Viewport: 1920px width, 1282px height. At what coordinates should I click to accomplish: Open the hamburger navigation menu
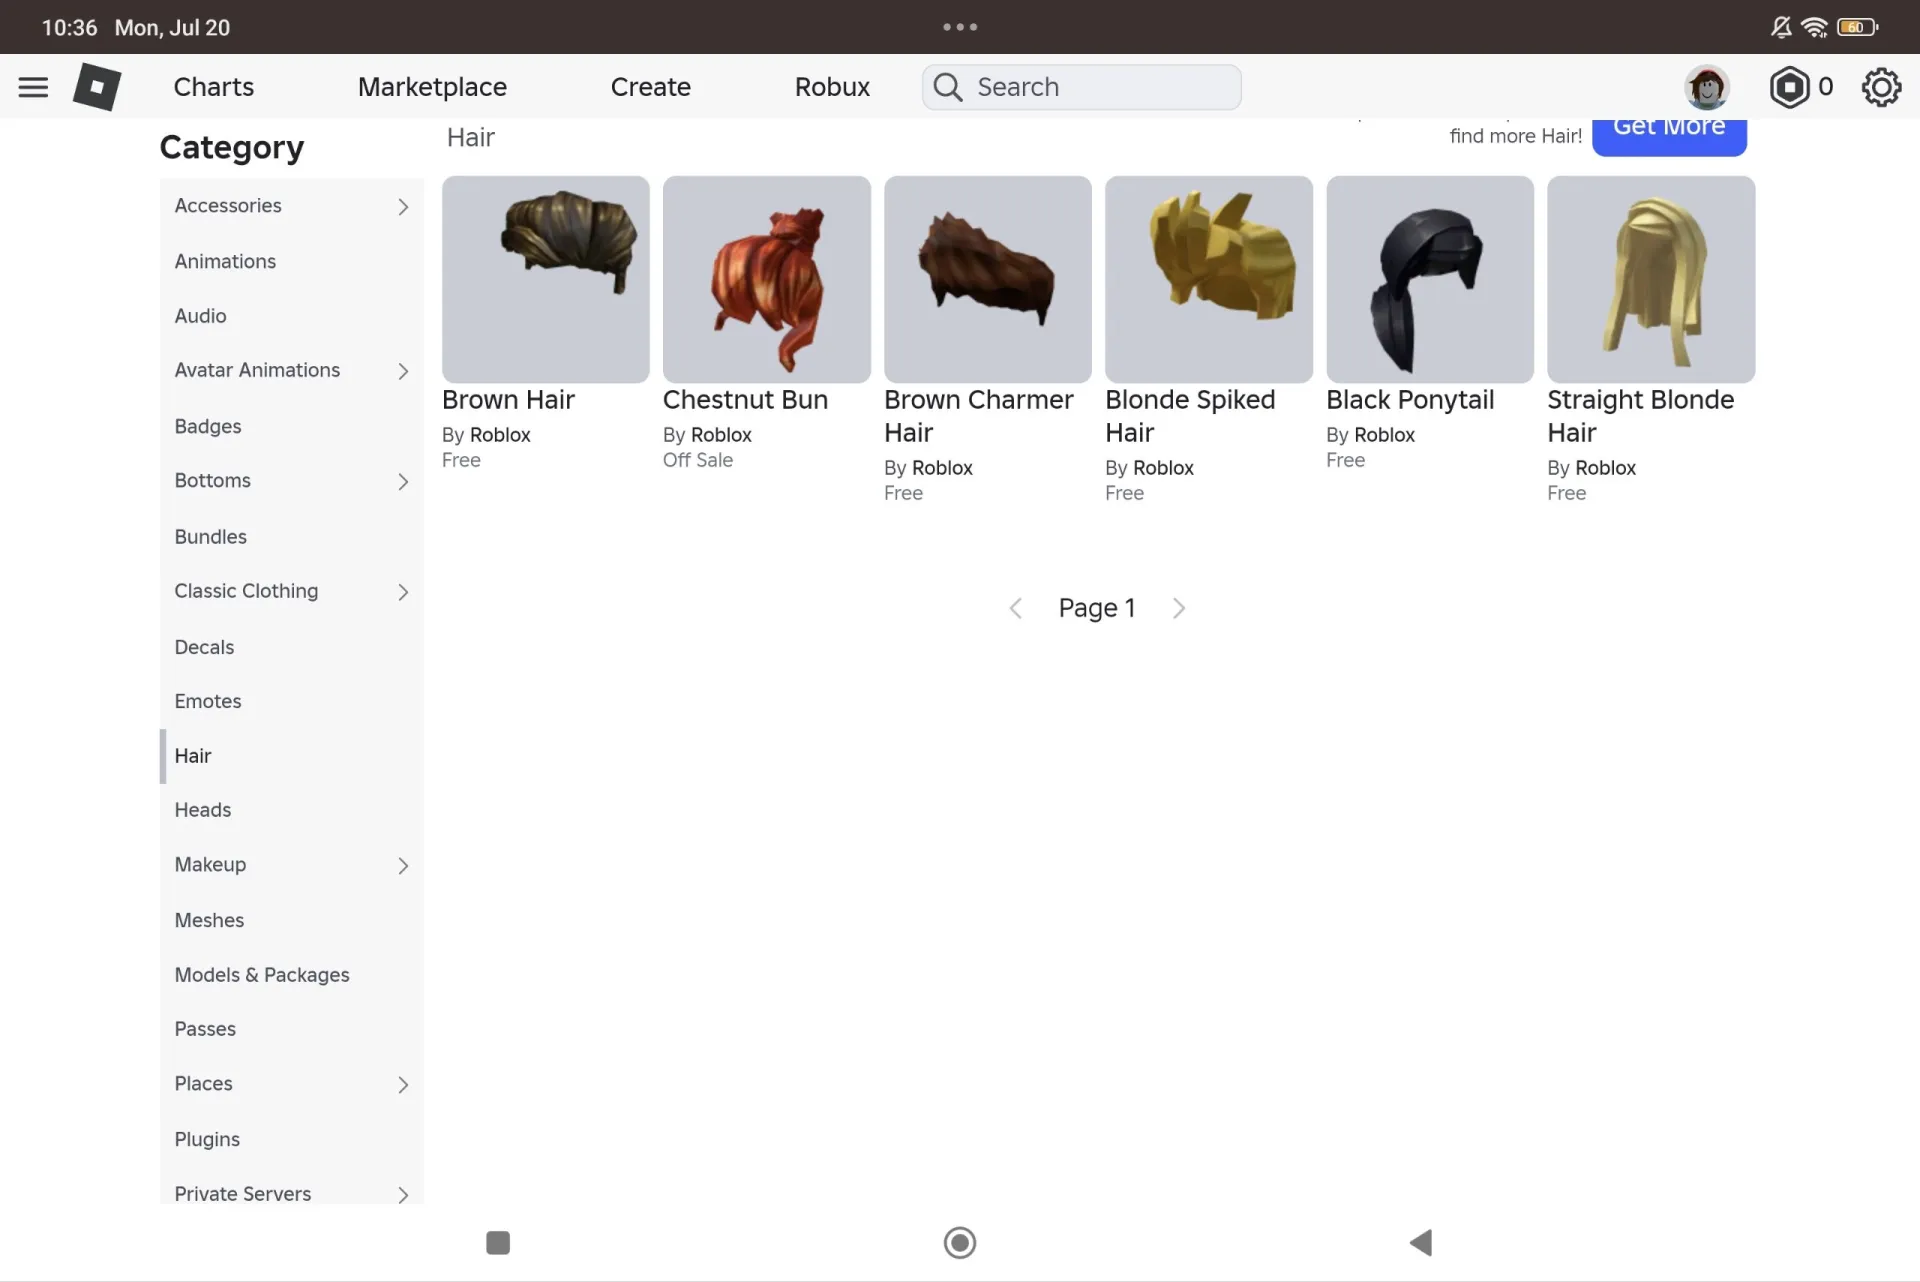tap(33, 87)
